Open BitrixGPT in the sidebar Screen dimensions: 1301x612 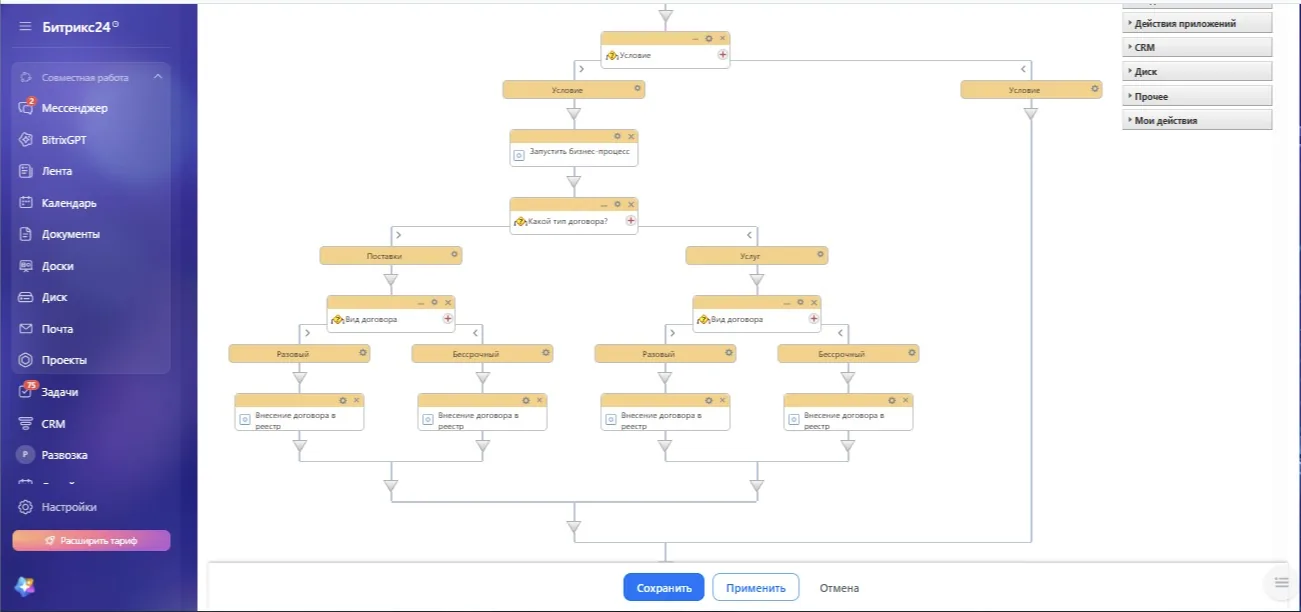64,140
